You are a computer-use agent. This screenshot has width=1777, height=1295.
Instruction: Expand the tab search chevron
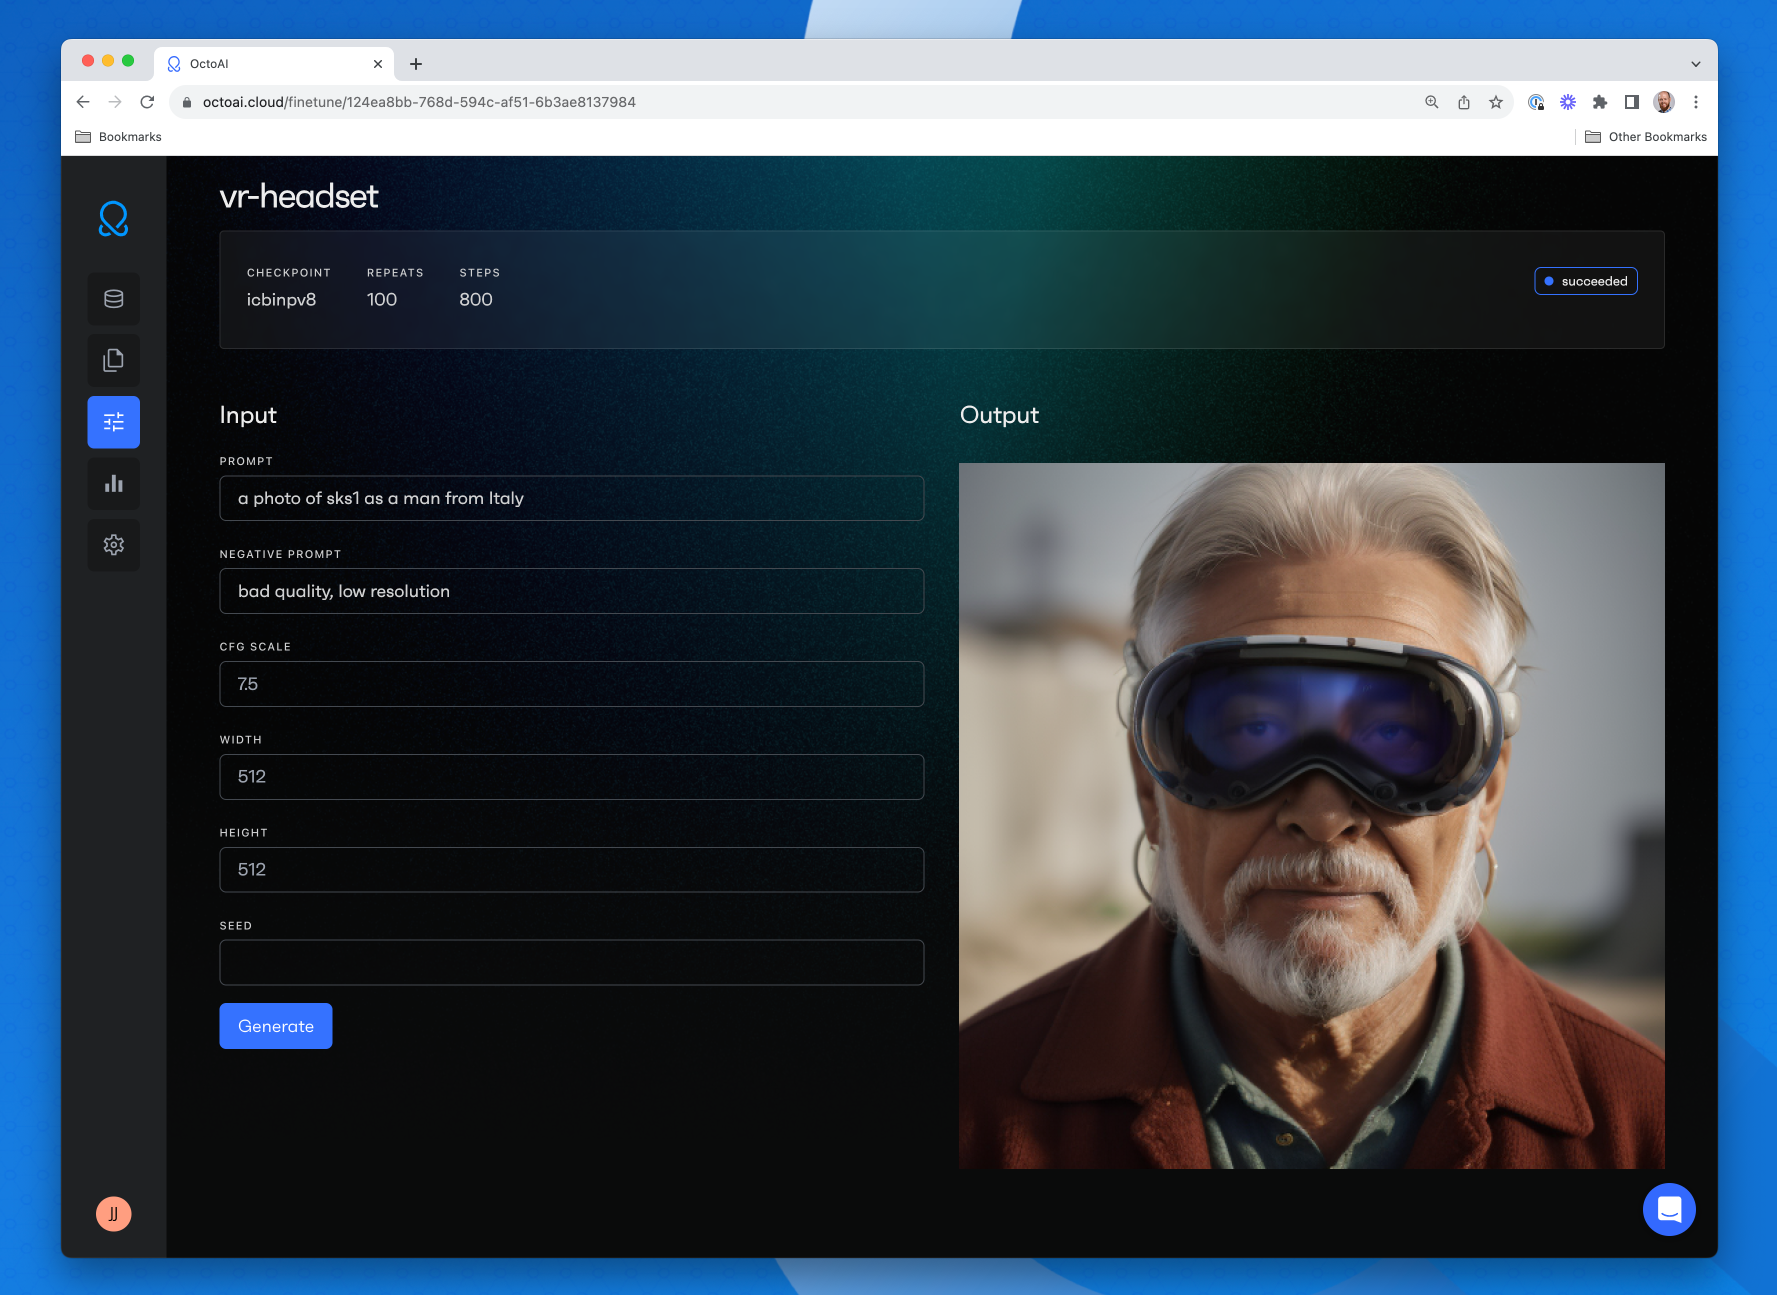coord(1695,64)
